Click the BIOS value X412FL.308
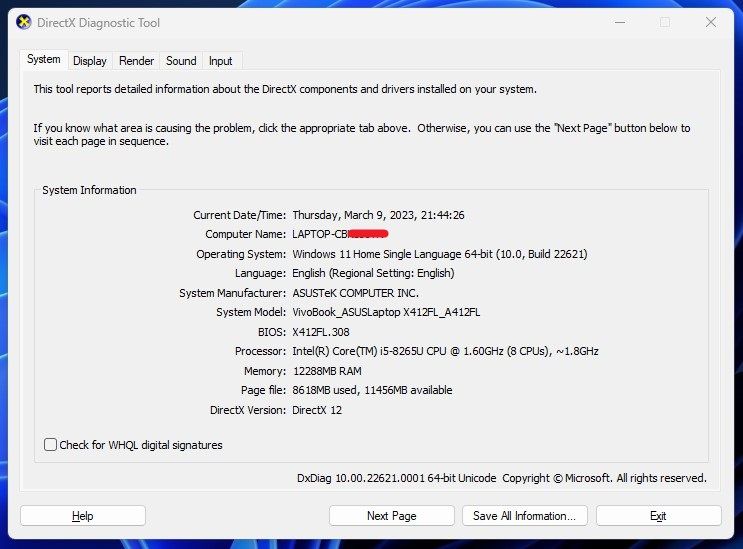 pos(321,332)
